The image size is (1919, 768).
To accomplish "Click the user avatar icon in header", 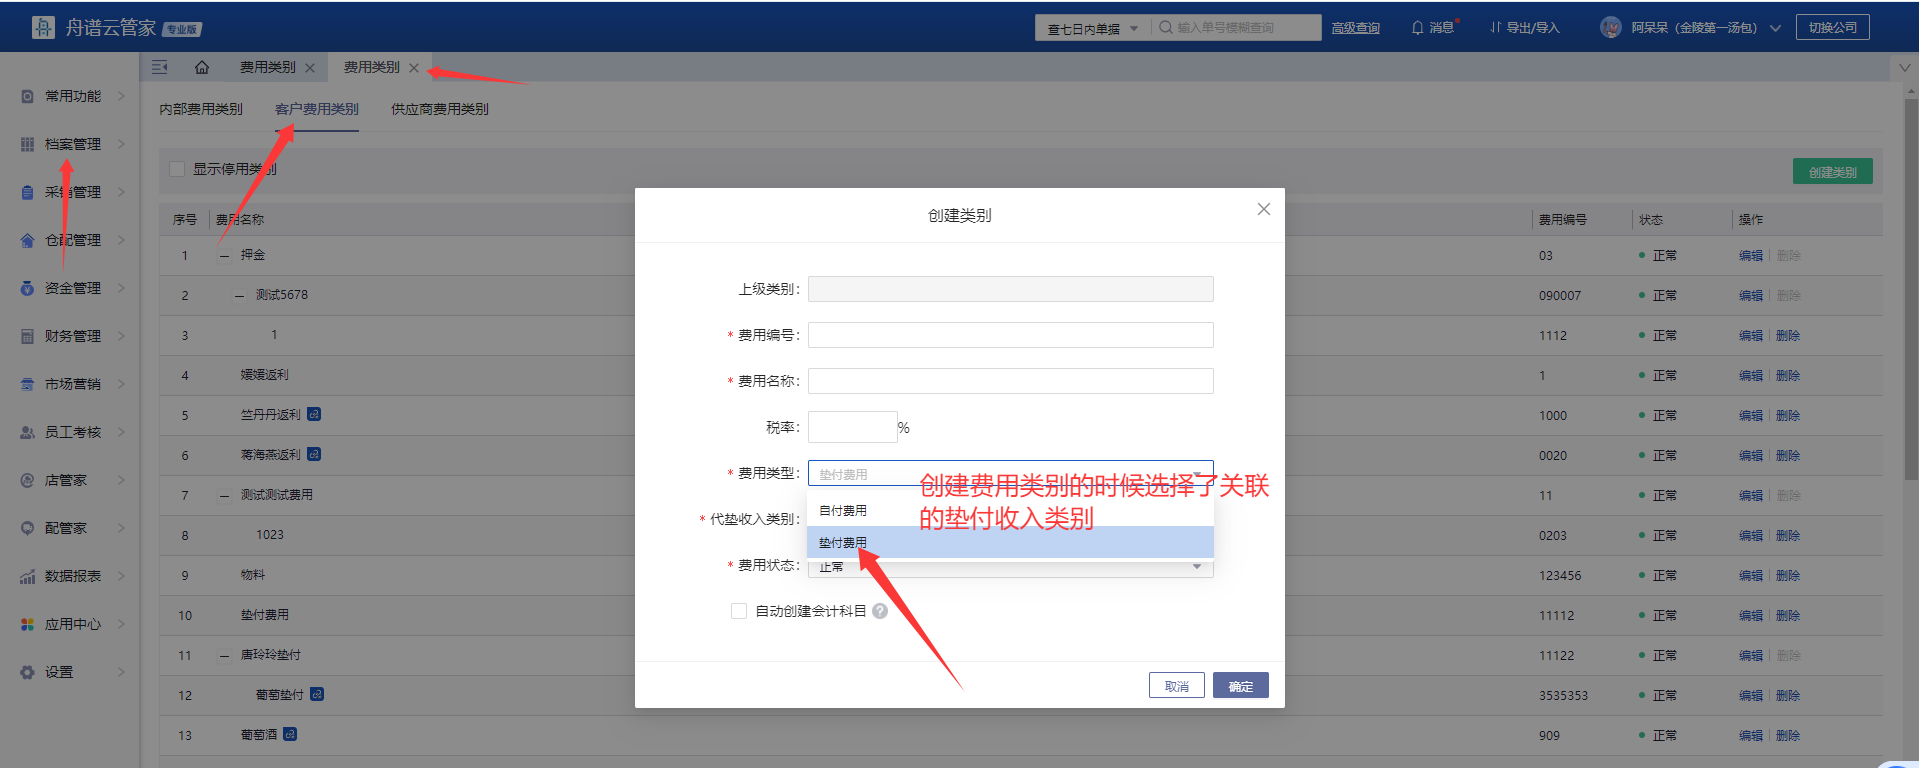I will (x=1610, y=28).
